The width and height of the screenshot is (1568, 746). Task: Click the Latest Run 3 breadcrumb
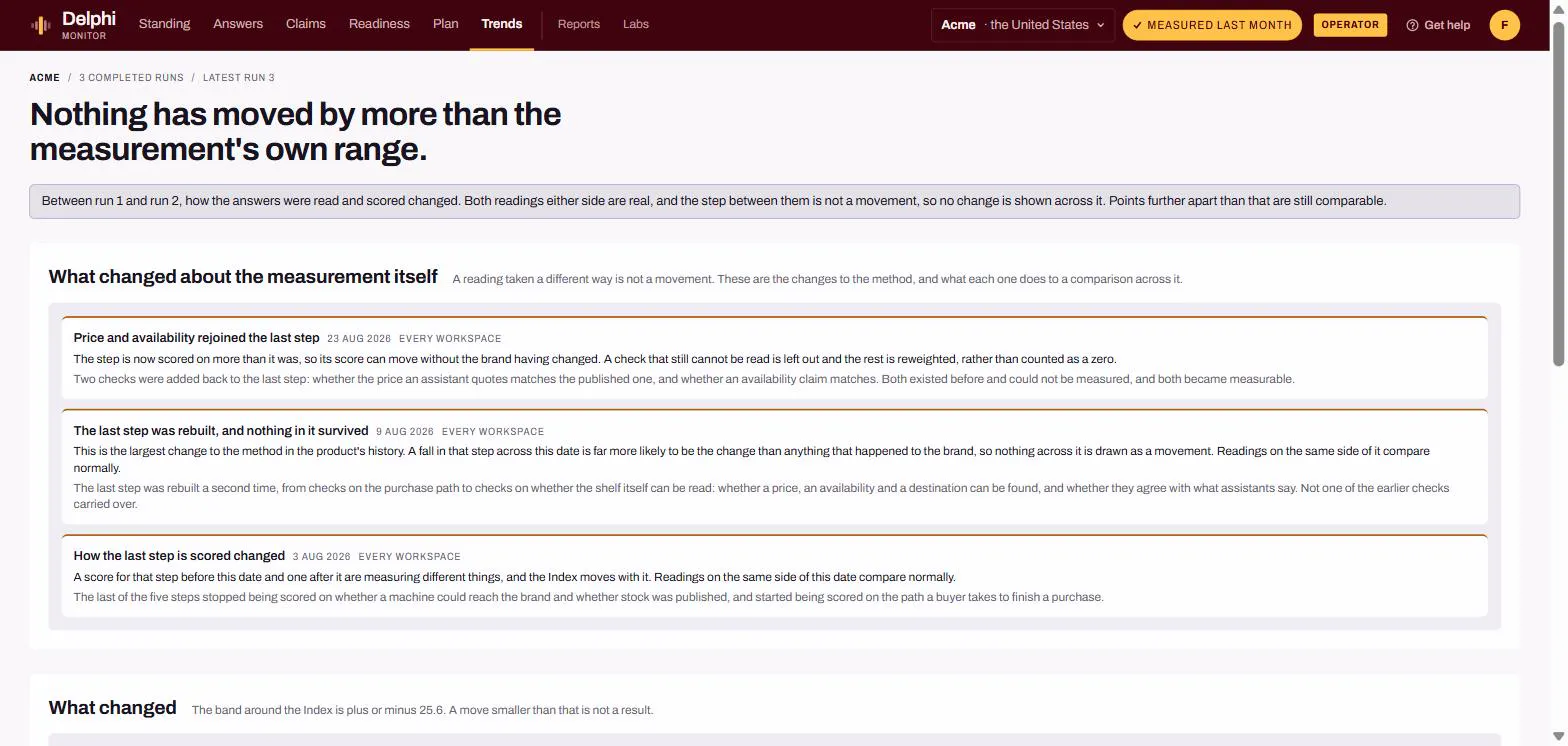pyautogui.click(x=239, y=78)
